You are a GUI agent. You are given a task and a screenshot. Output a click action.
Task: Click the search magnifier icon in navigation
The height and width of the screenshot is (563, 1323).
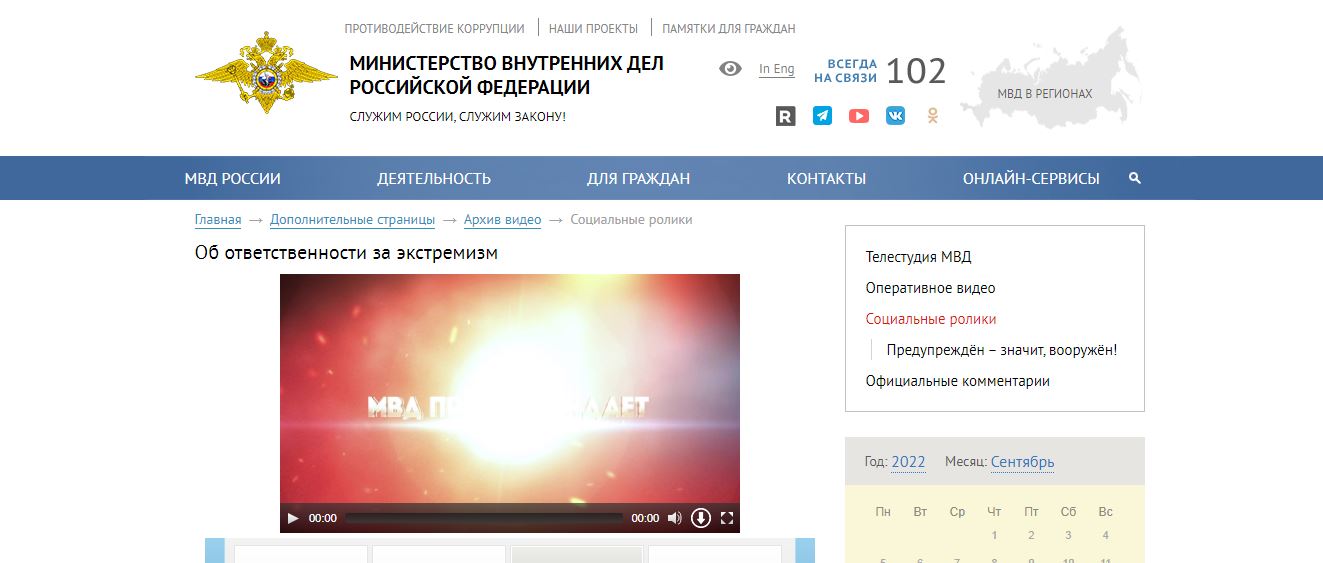(x=1134, y=178)
